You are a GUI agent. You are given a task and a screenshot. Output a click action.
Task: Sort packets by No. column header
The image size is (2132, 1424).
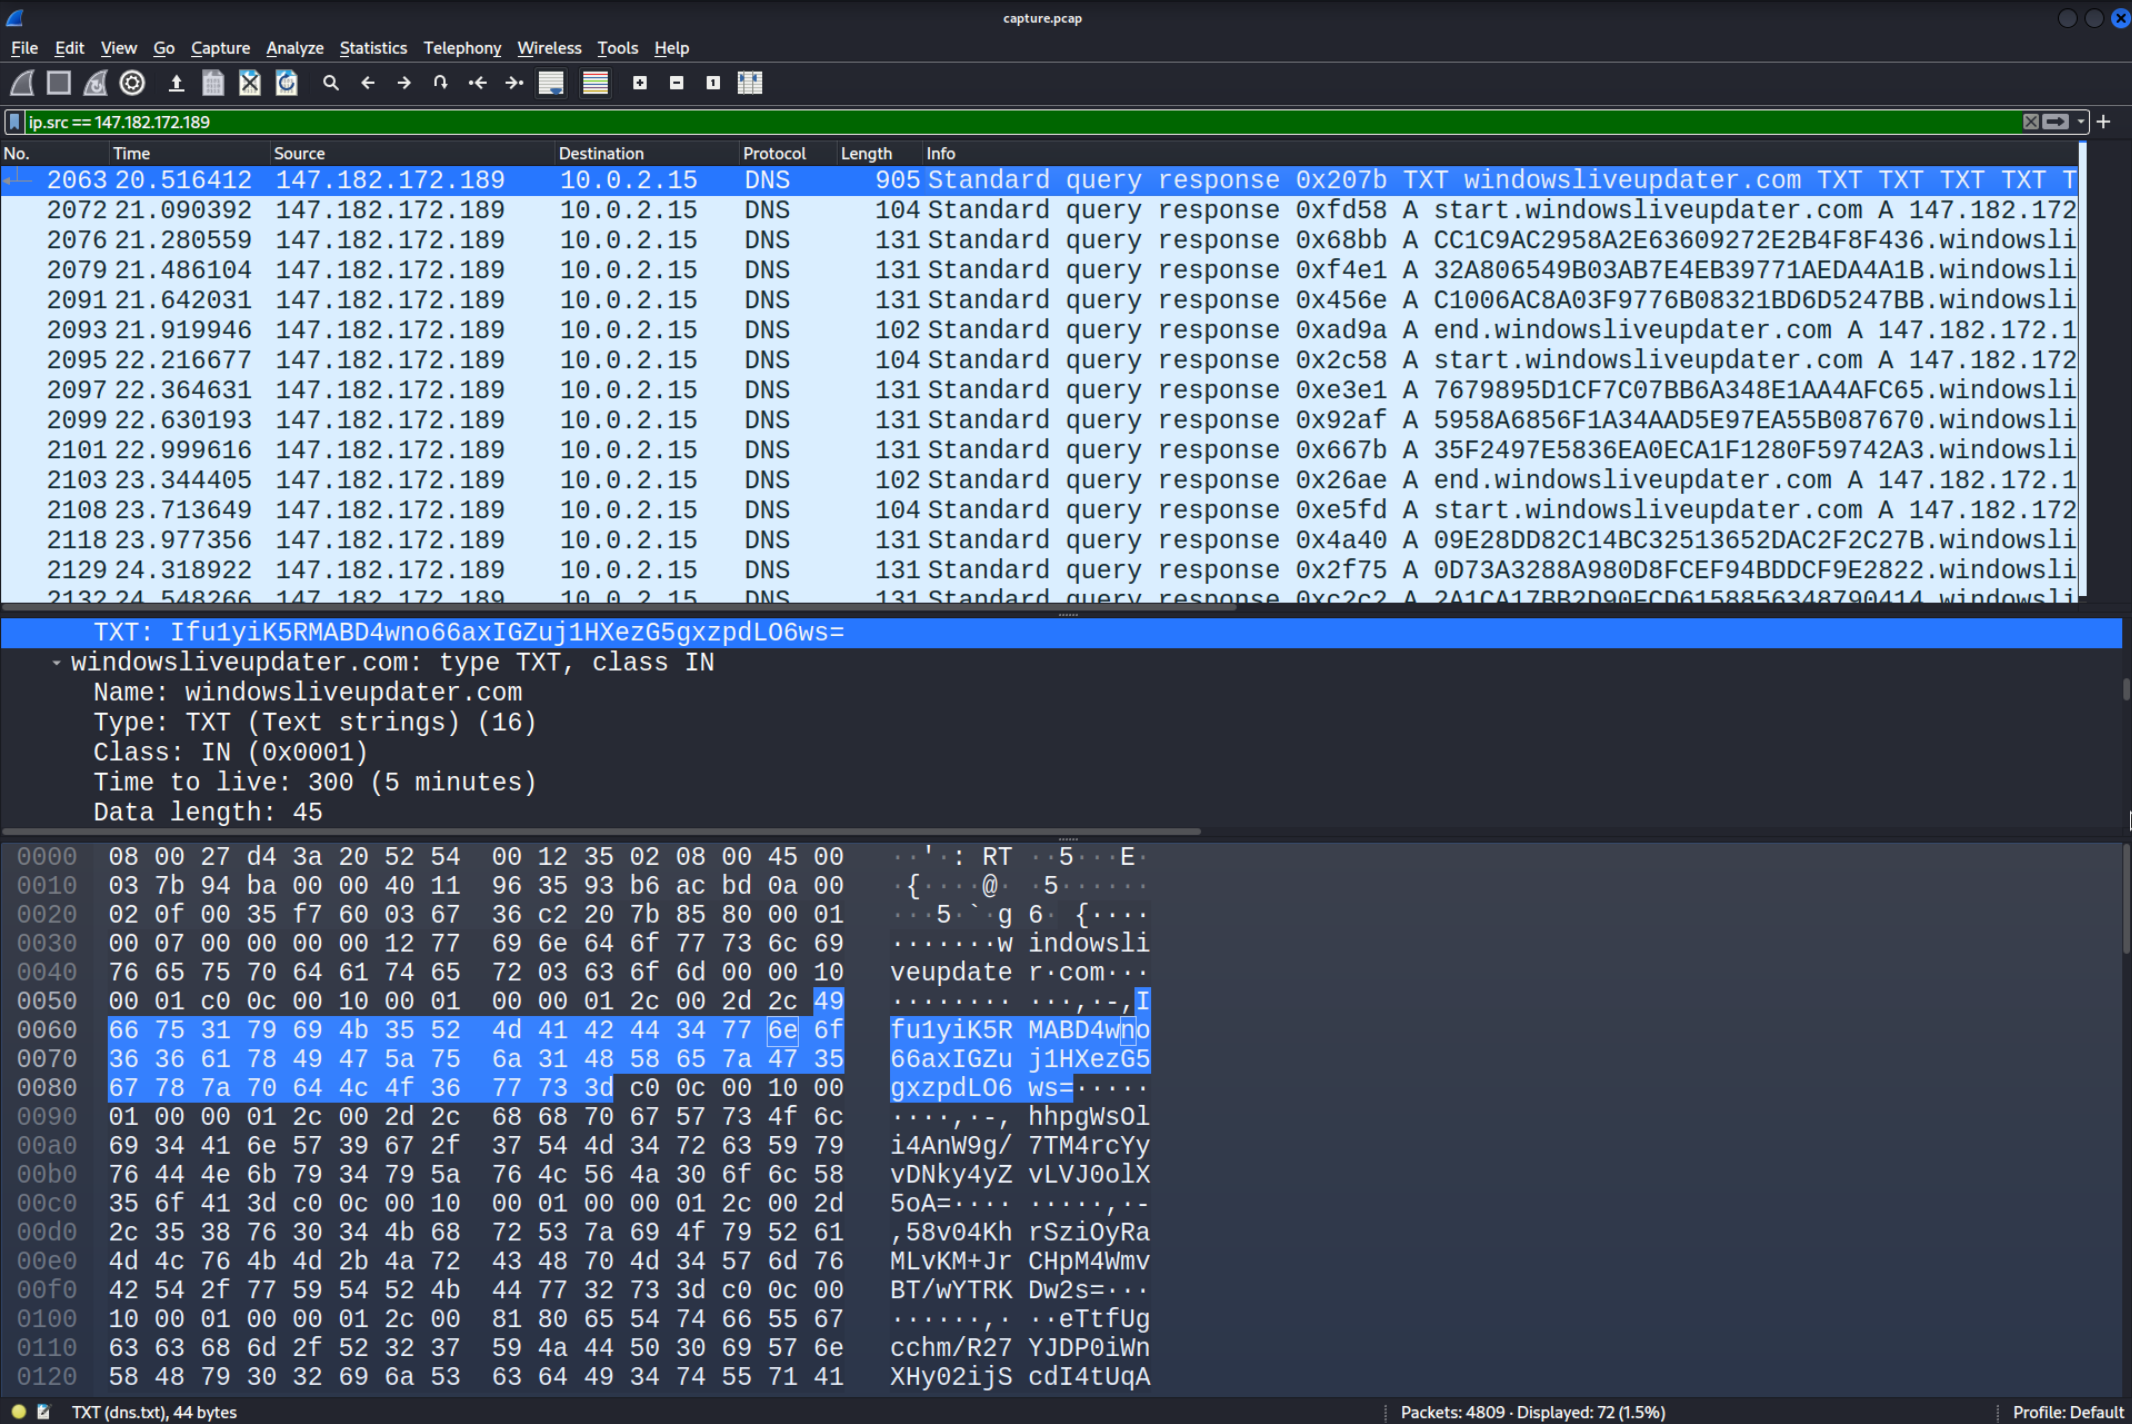pos(54,153)
